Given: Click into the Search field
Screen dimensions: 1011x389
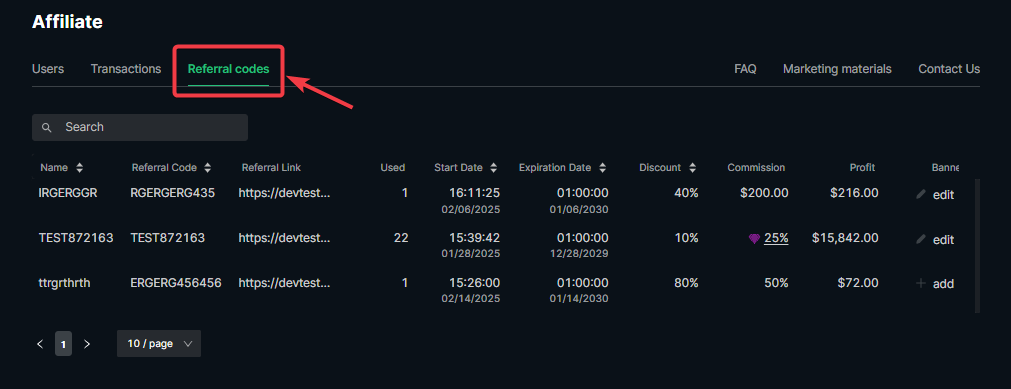Looking at the screenshot, I should click(x=140, y=127).
